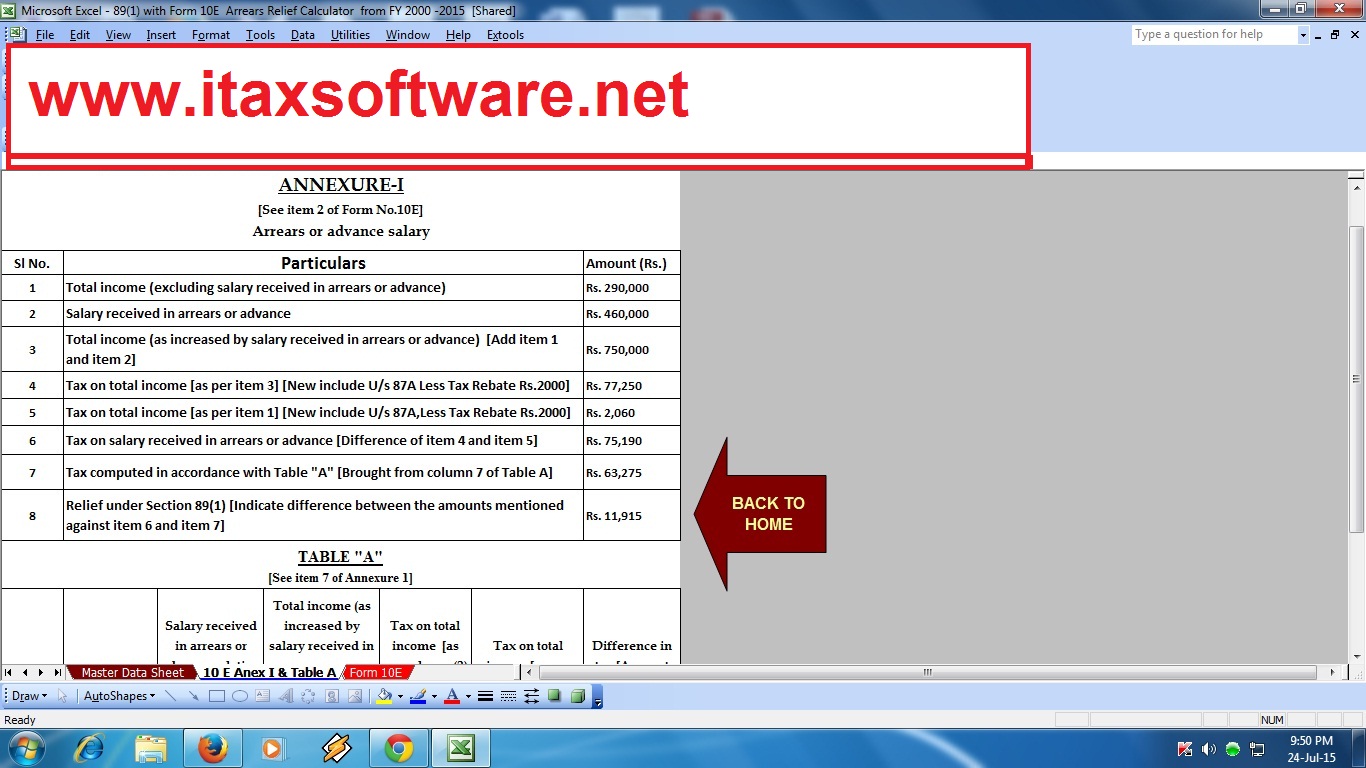
Task: Choose the Arrow drawing tool
Action: pos(196,695)
